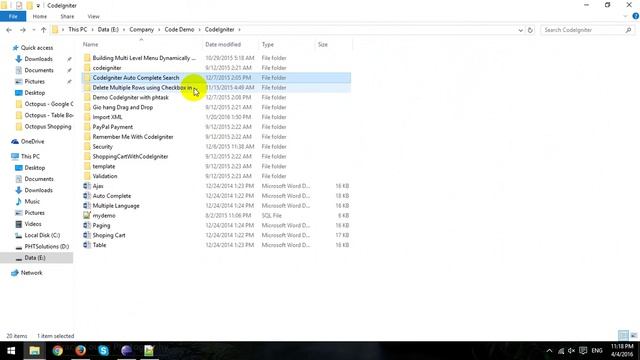Open Skype from taskbar
This screenshot has width=640, height=360.
pyautogui.click(x=103, y=351)
